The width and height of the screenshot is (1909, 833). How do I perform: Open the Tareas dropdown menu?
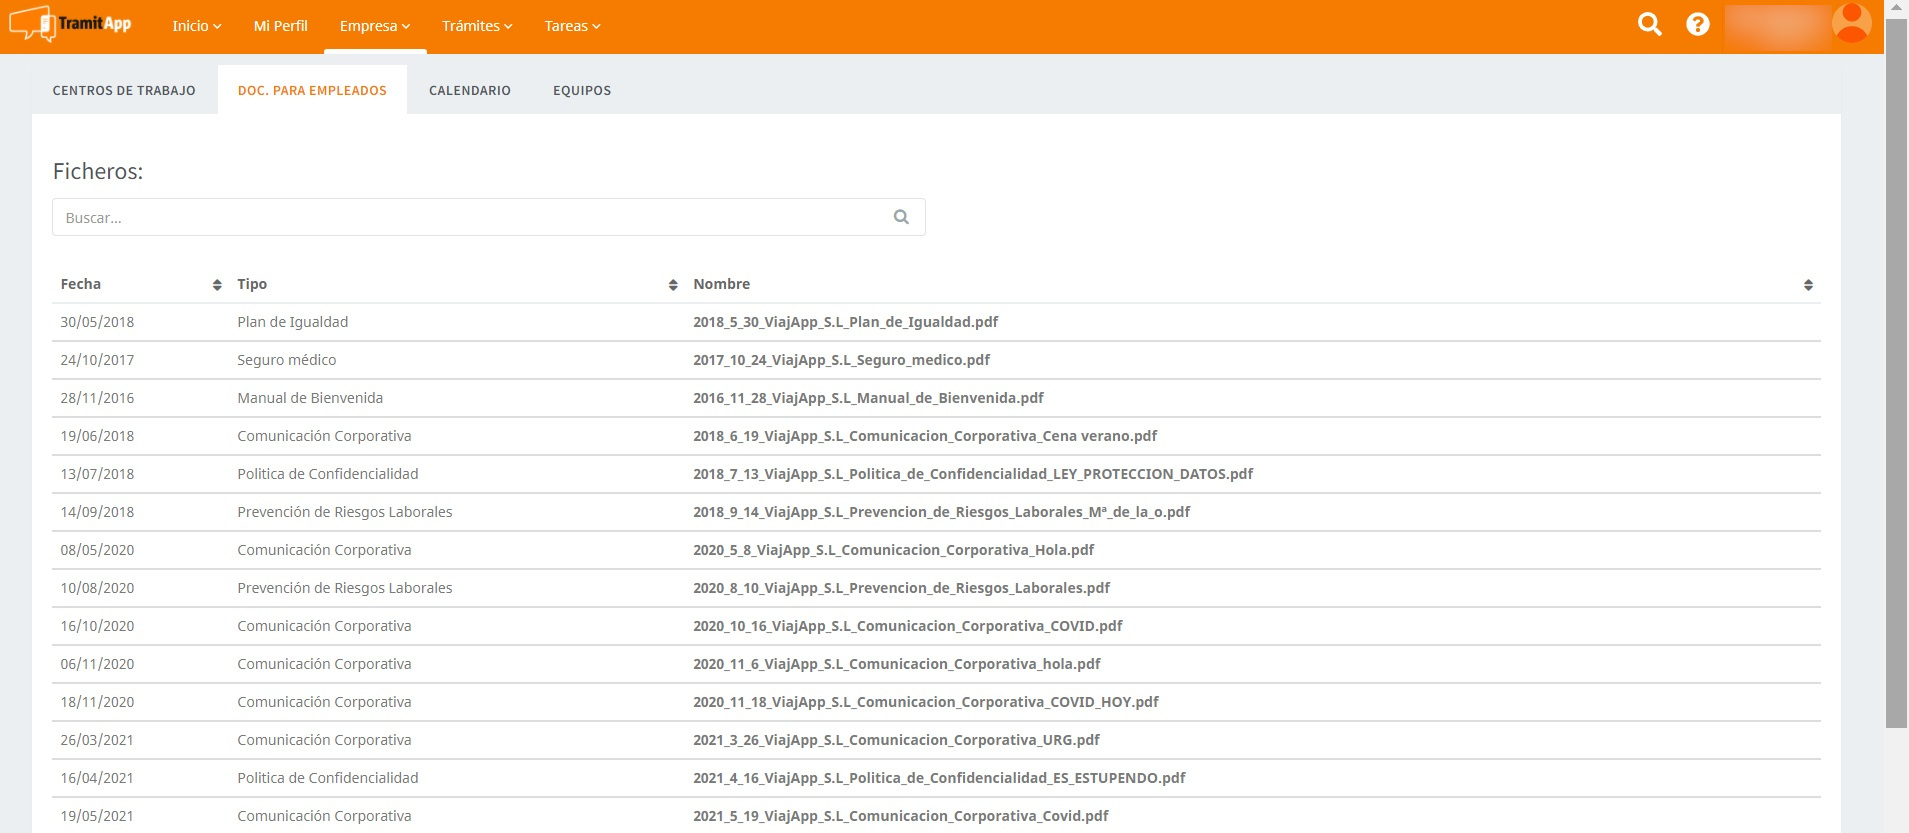(x=572, y=26)
